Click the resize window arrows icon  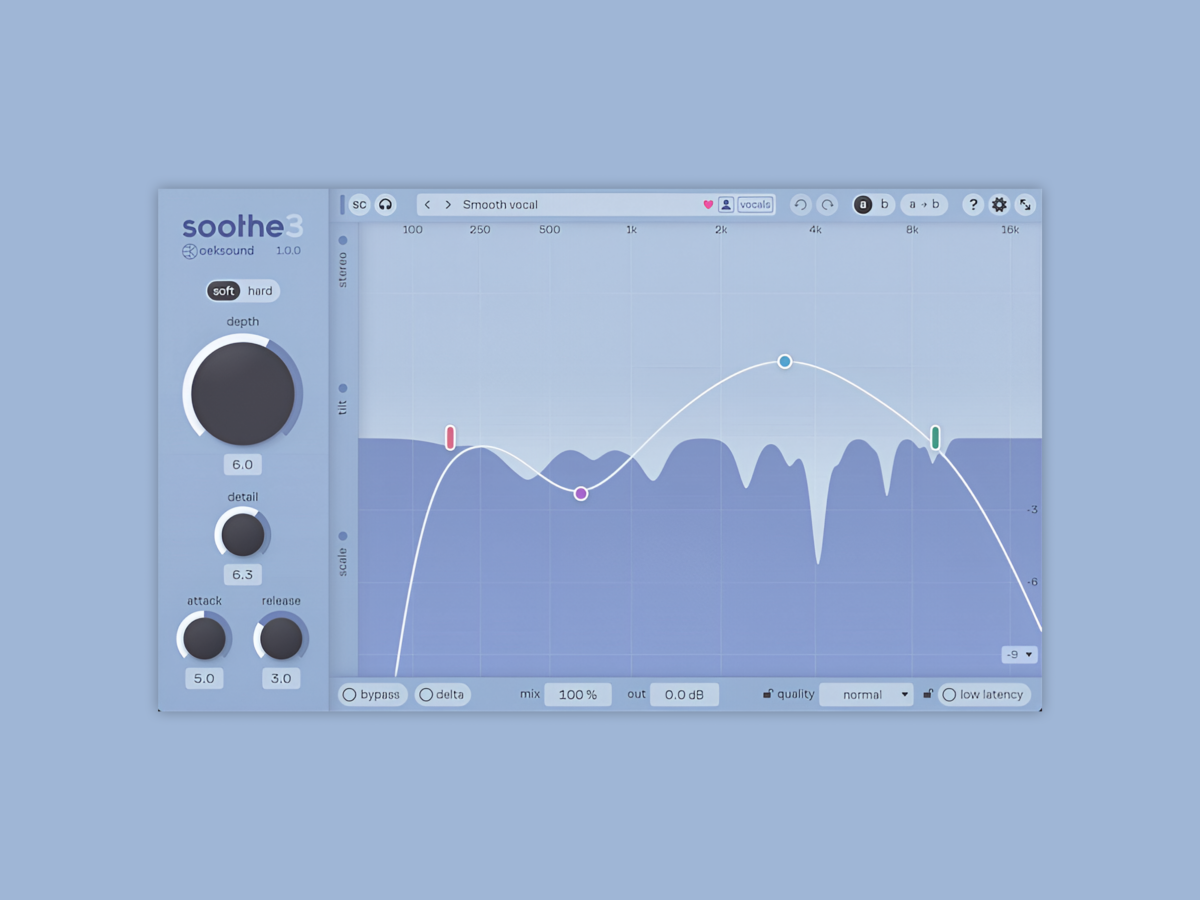[x=1025, y=205]
